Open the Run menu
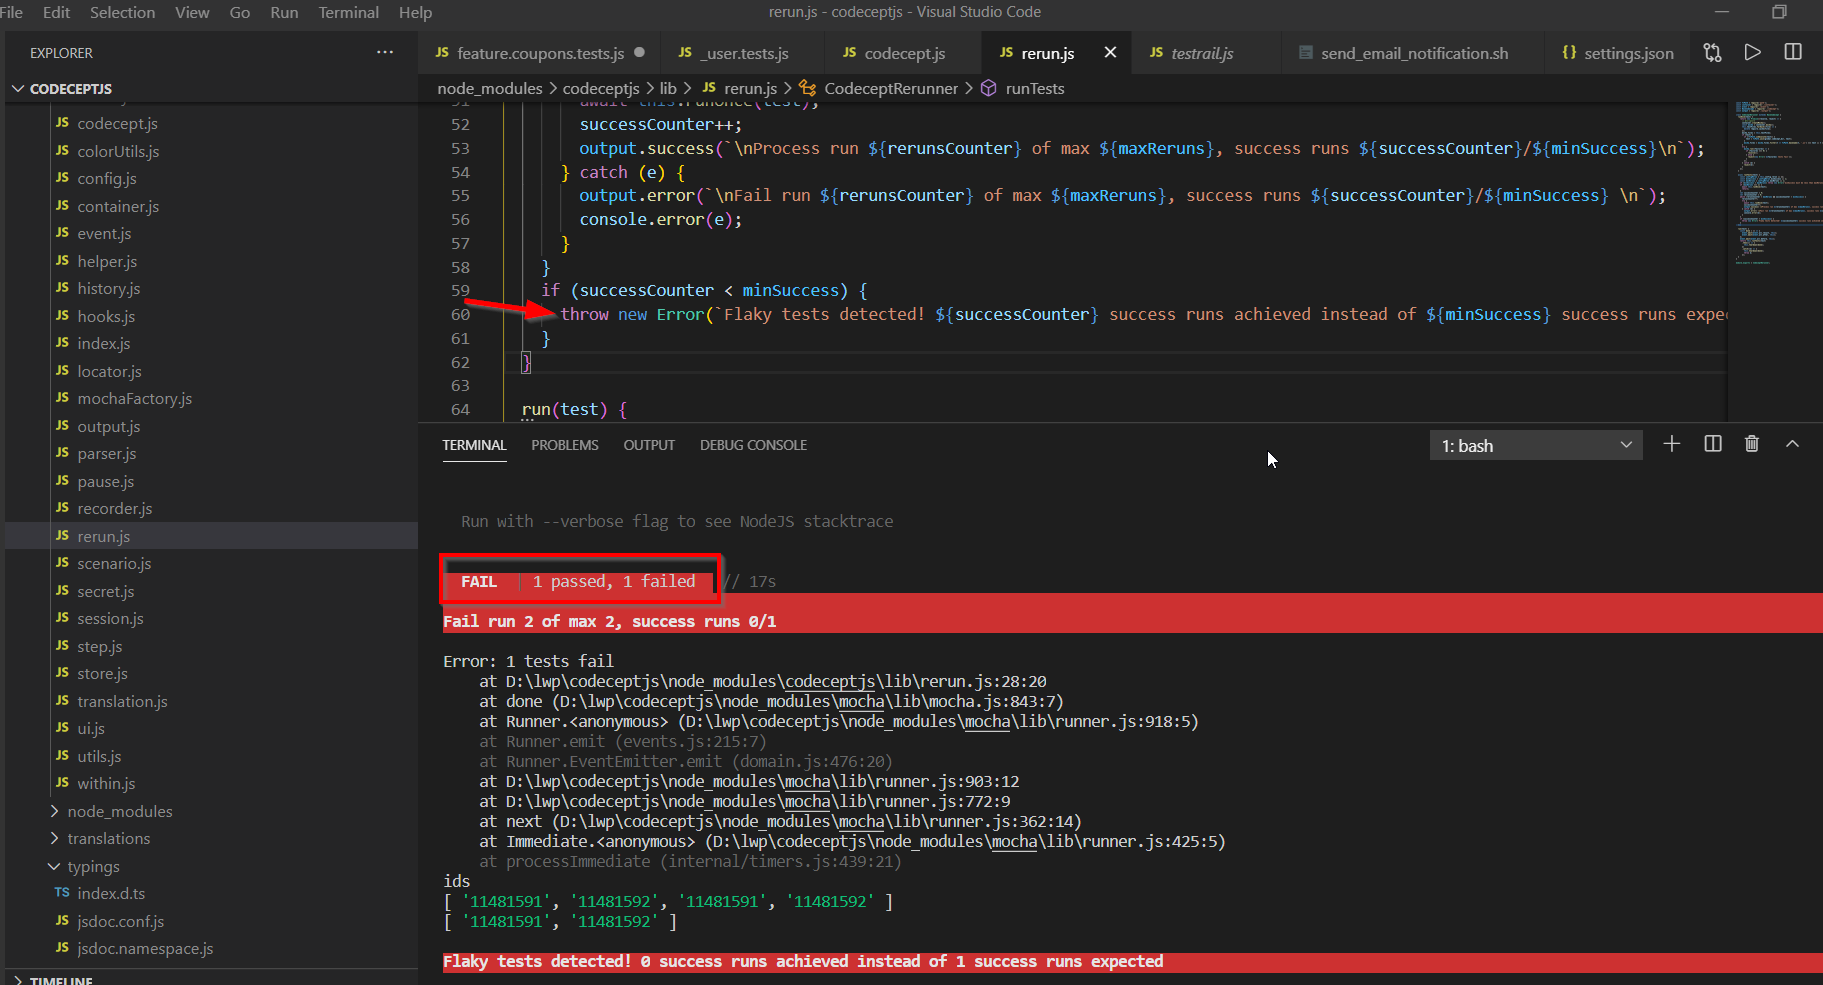 (x=284, y=12)
